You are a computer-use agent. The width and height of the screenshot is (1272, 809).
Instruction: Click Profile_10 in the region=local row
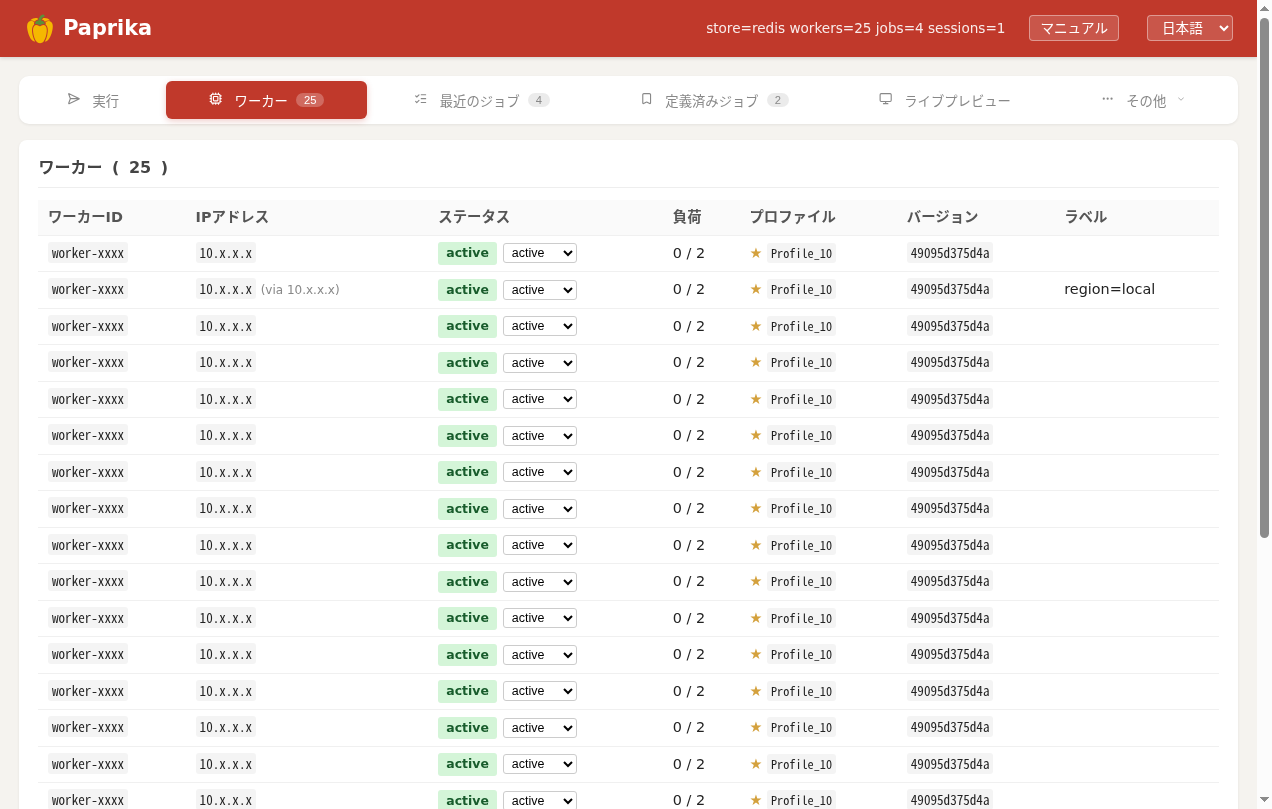[801, 290]
